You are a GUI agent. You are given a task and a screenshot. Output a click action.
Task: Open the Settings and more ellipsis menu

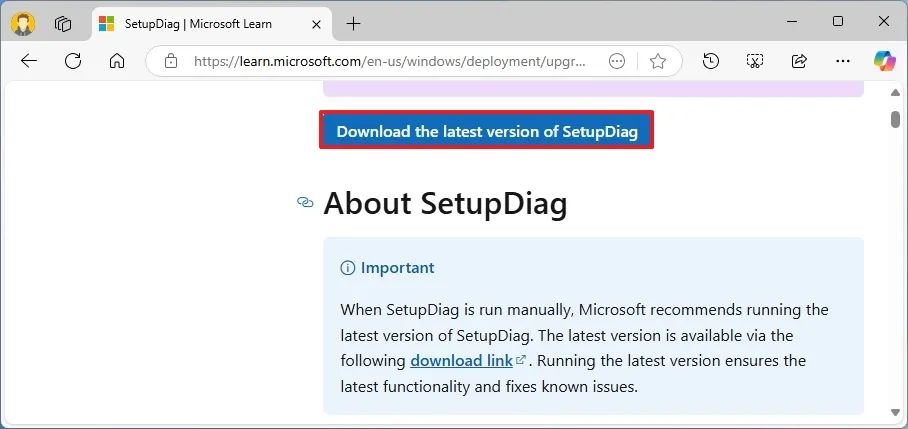pyautogui.click(x=842, y=61)
